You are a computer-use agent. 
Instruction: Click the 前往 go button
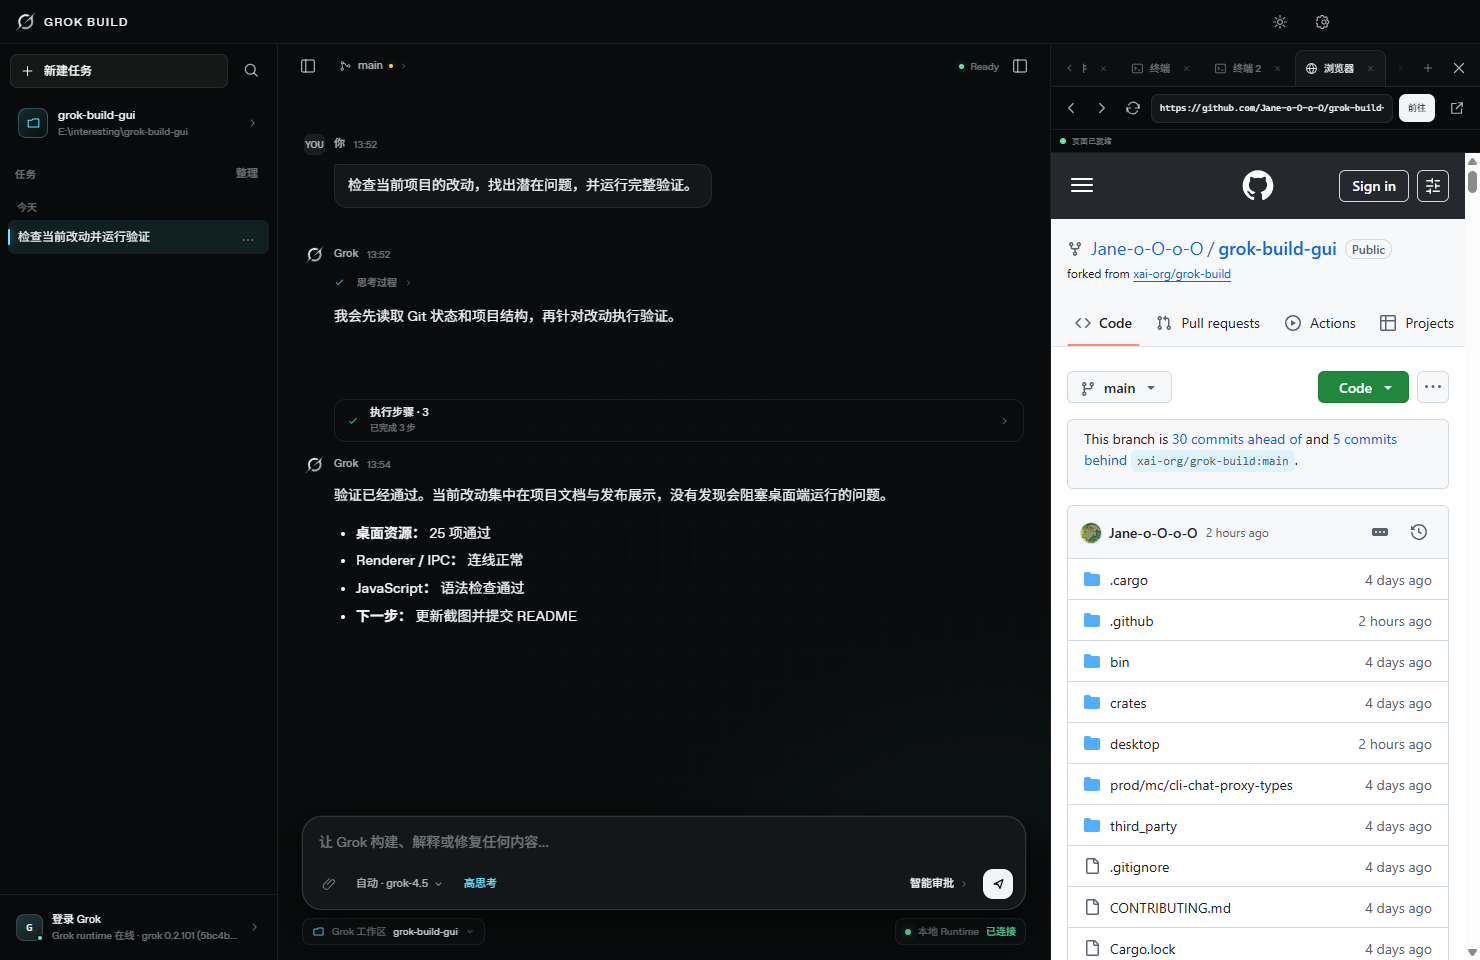(1417, 108)
